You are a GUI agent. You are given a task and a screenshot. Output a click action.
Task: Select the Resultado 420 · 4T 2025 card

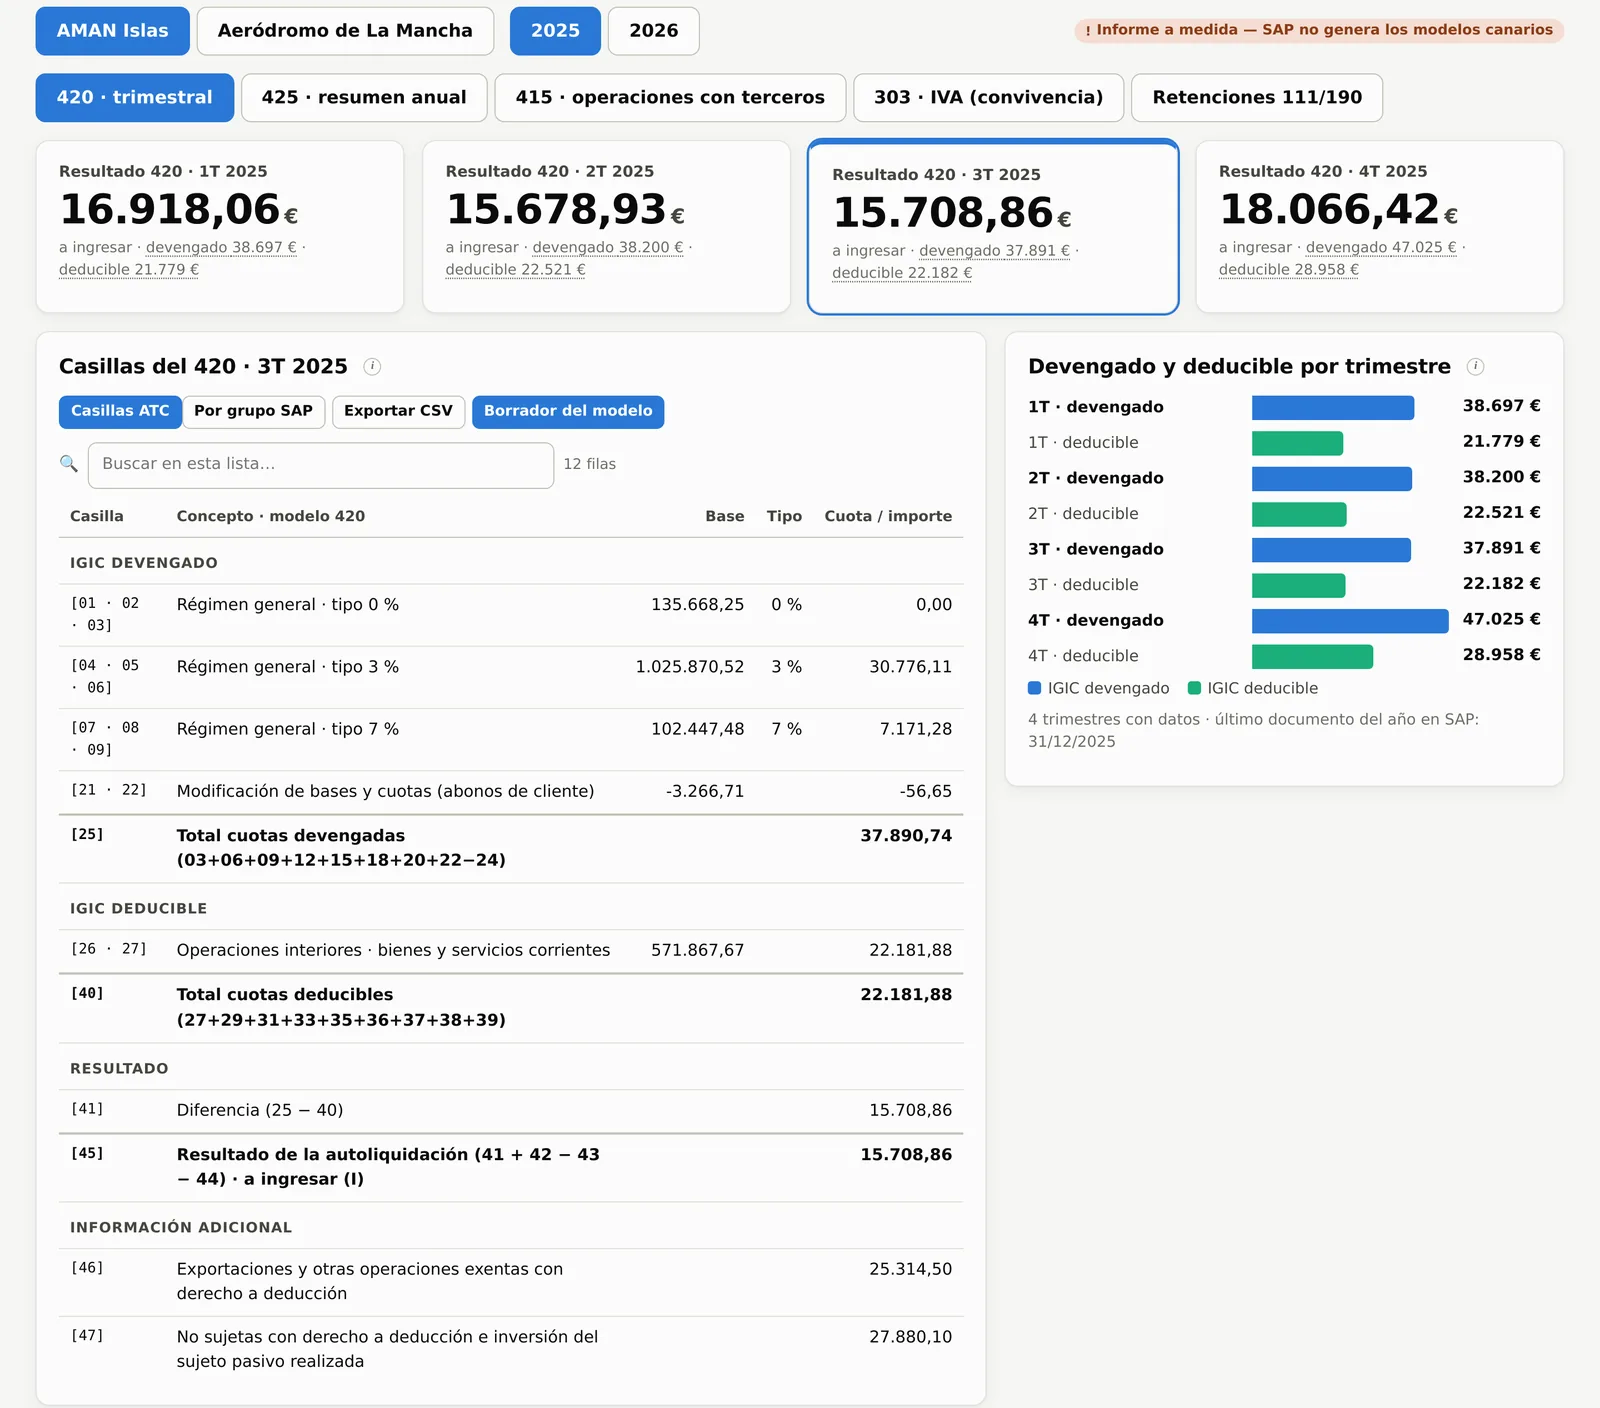tap(1380, 226)
